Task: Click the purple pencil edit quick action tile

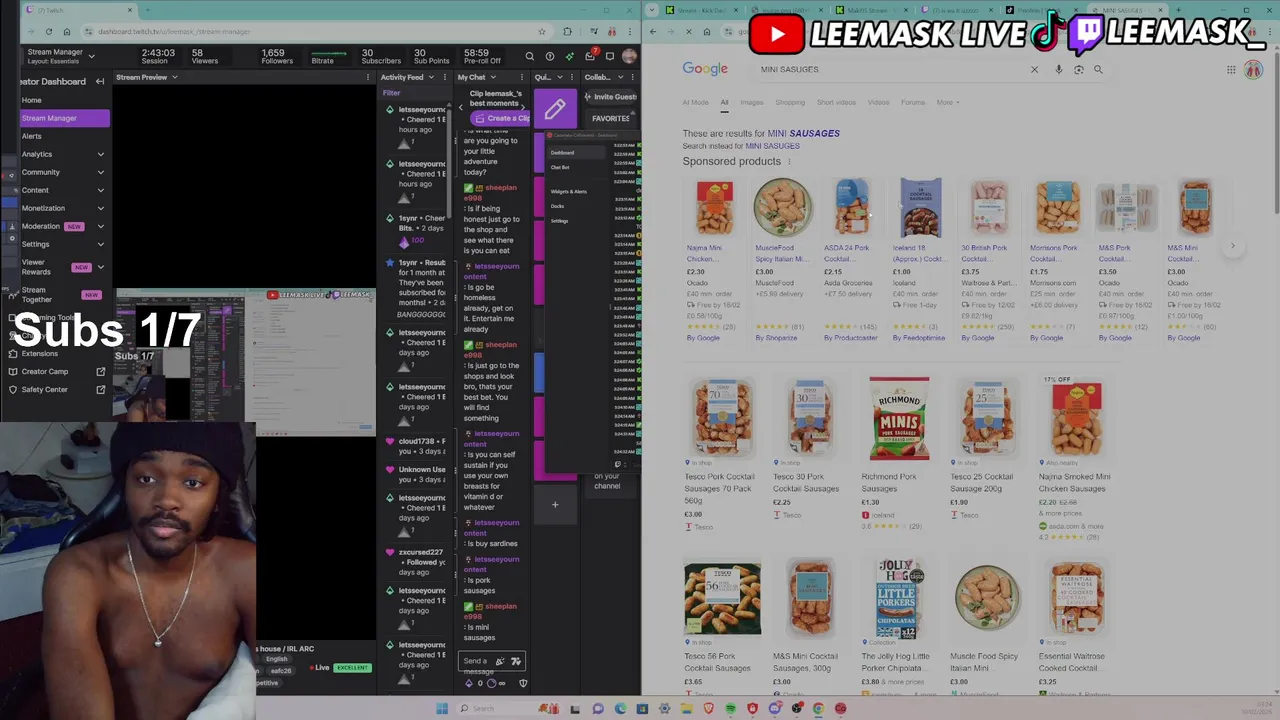Action: click(555, 108)
